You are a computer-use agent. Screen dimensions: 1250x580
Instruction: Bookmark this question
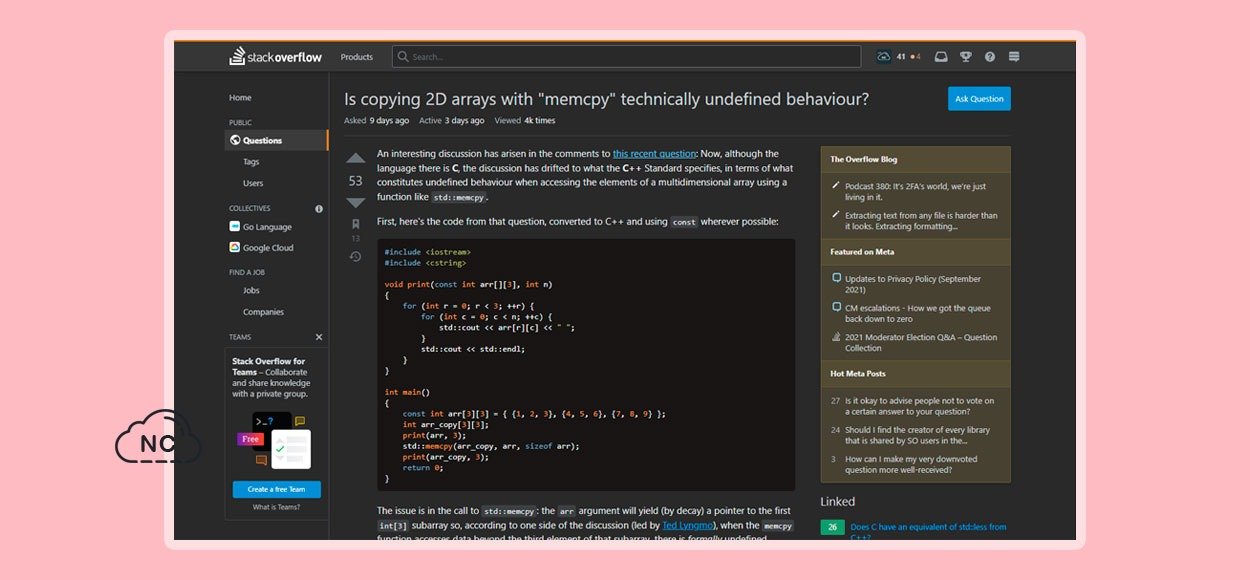click(x=355, y=225)
